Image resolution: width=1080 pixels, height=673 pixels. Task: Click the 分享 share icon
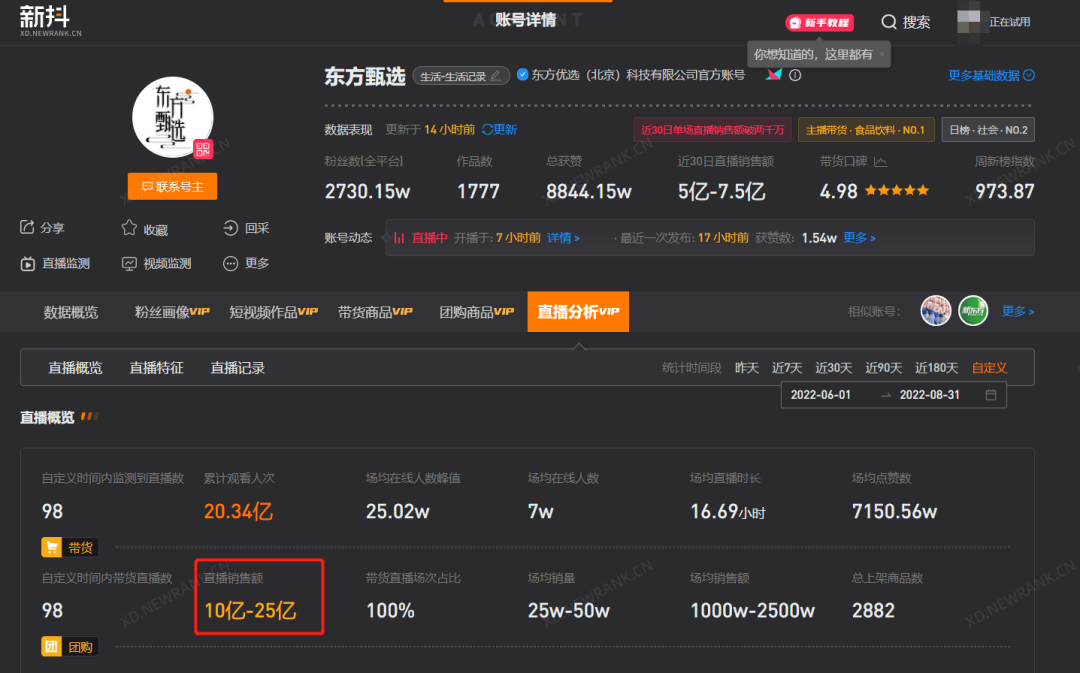(x=28, y=228)
